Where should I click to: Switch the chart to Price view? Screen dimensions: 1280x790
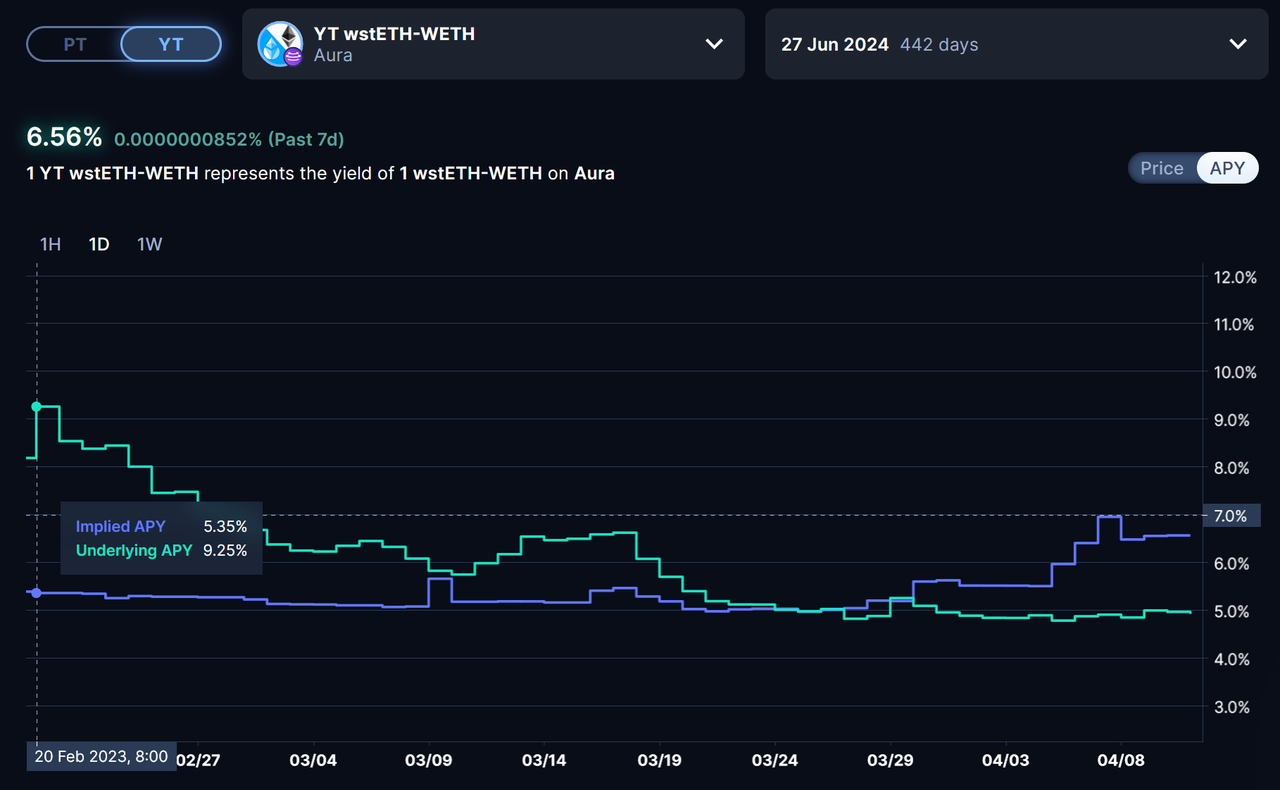1161,168
